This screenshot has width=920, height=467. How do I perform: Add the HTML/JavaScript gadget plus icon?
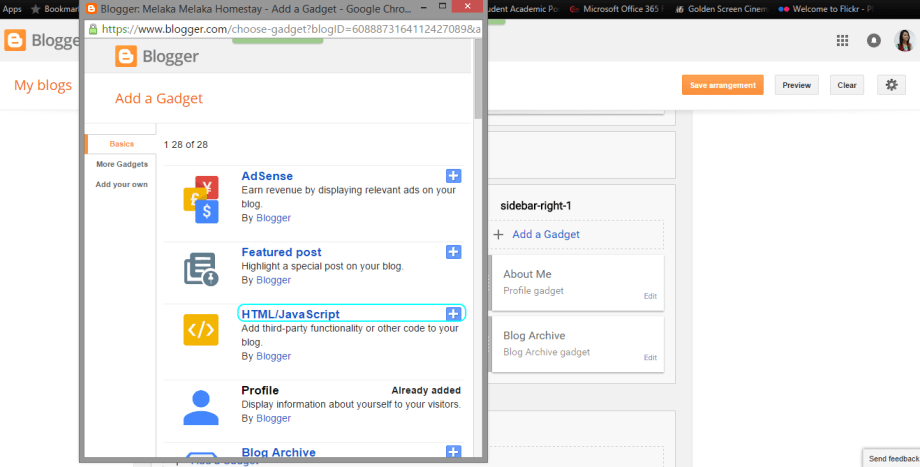pos(453,314)
